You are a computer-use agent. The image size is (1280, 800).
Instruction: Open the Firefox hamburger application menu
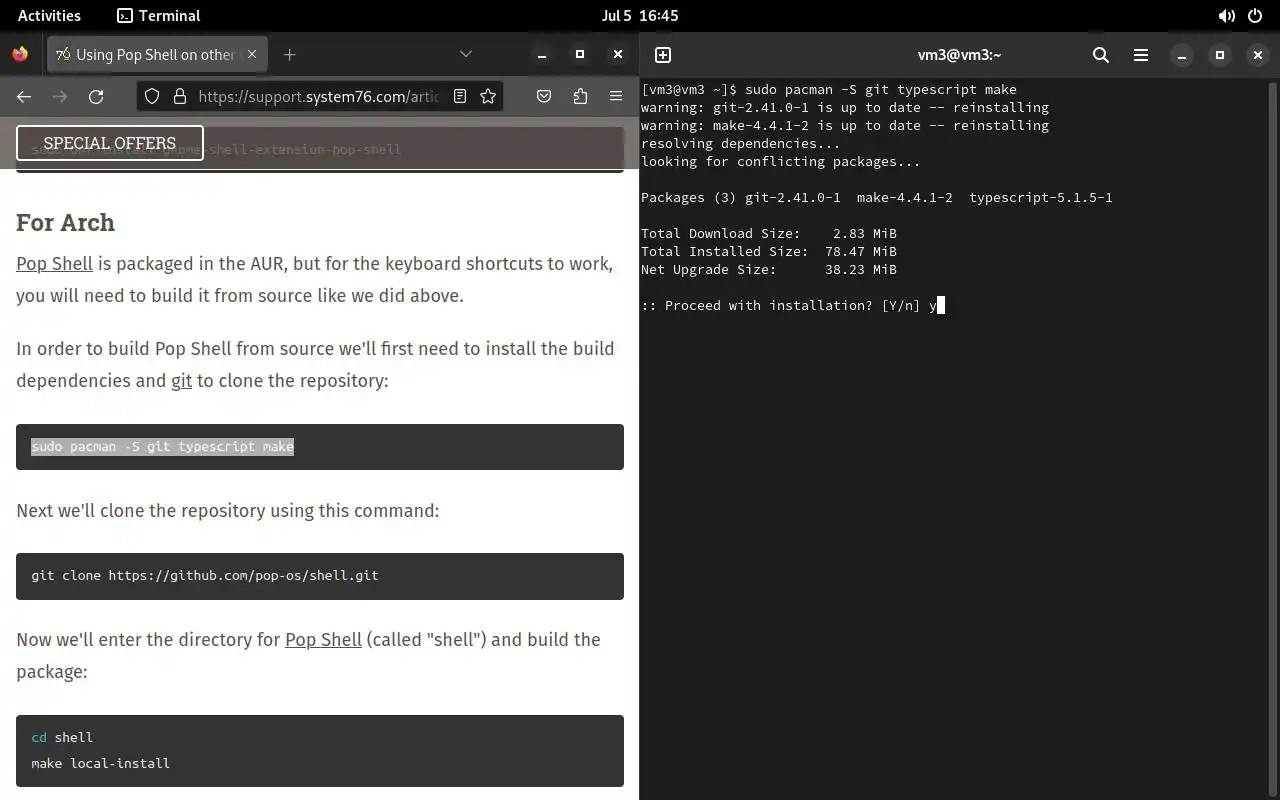tap(616, 96)
